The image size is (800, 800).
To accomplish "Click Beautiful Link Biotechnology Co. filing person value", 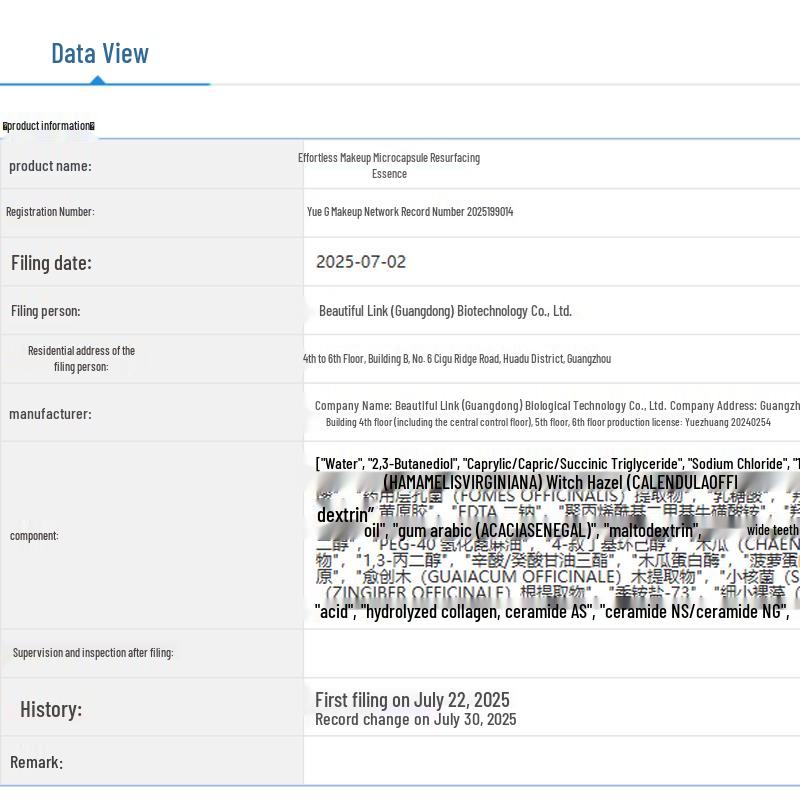I will pyautogui.click(x=445, y=311).
